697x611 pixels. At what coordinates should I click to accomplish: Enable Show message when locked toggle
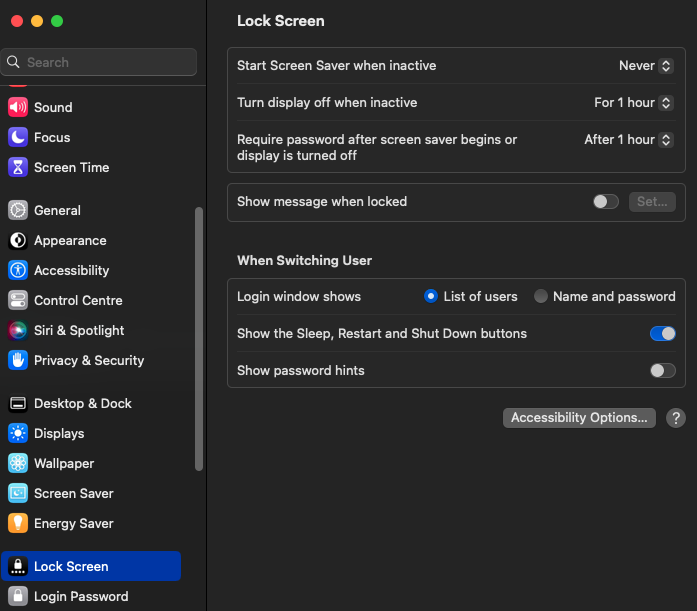(x=605, y=201)
